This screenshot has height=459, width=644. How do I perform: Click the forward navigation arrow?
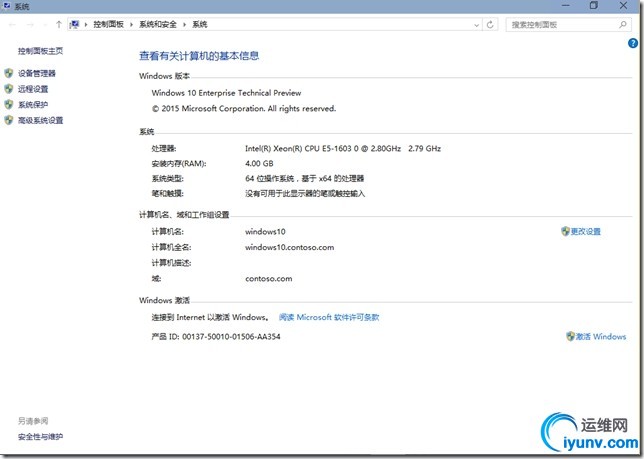point(30,25)
